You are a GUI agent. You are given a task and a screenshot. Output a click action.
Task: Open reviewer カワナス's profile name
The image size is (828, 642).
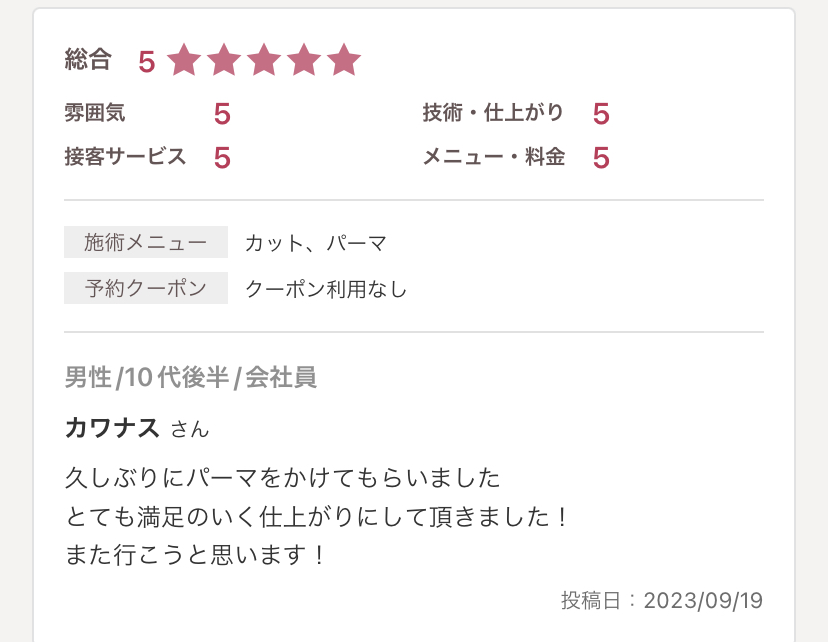[x=112, y=428]
